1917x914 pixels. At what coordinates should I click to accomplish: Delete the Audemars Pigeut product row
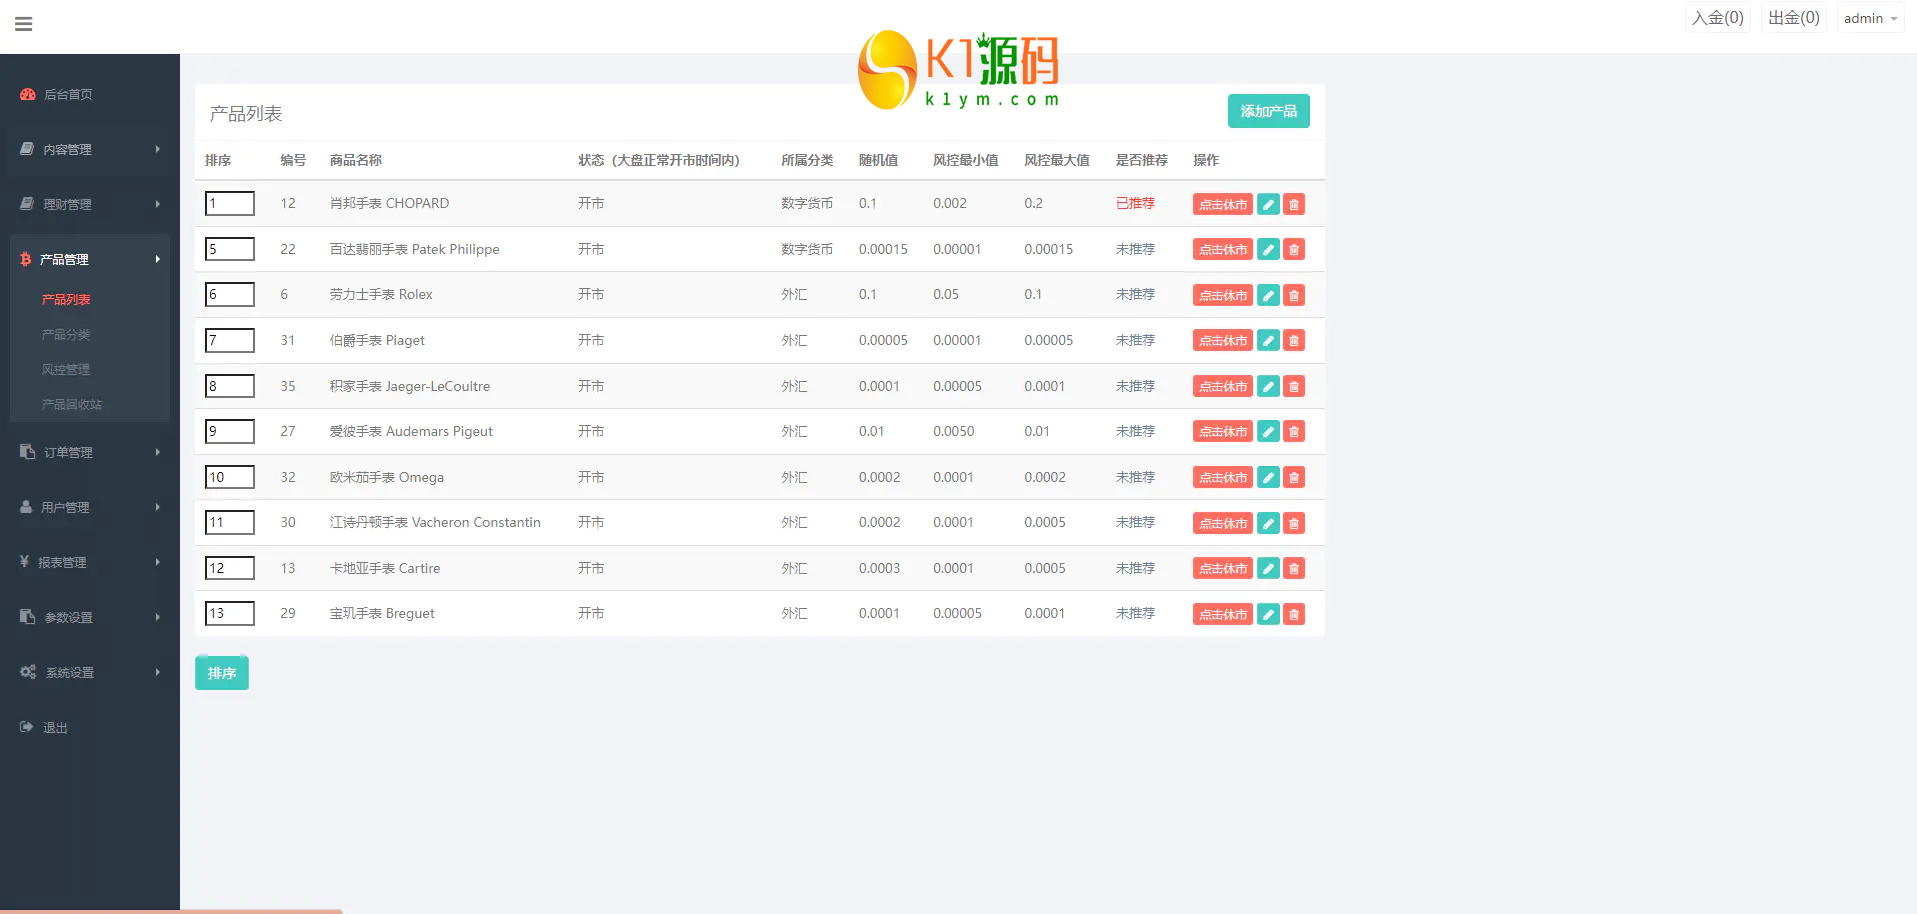tap(1294, 432)
